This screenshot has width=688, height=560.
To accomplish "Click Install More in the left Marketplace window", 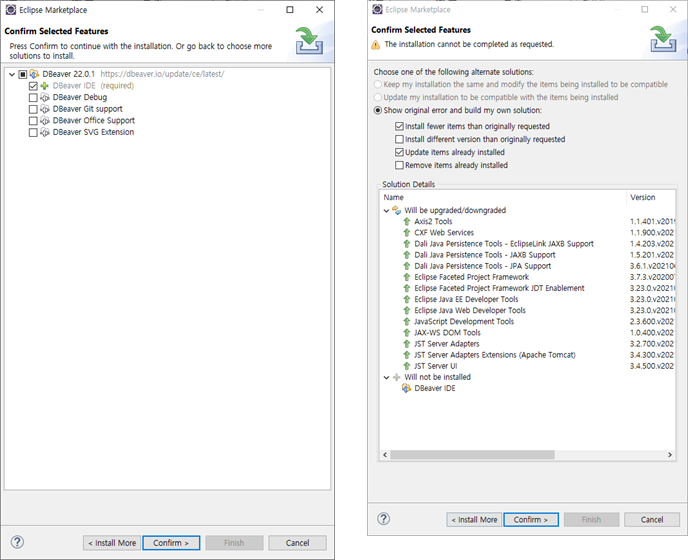I will [112, 543].
